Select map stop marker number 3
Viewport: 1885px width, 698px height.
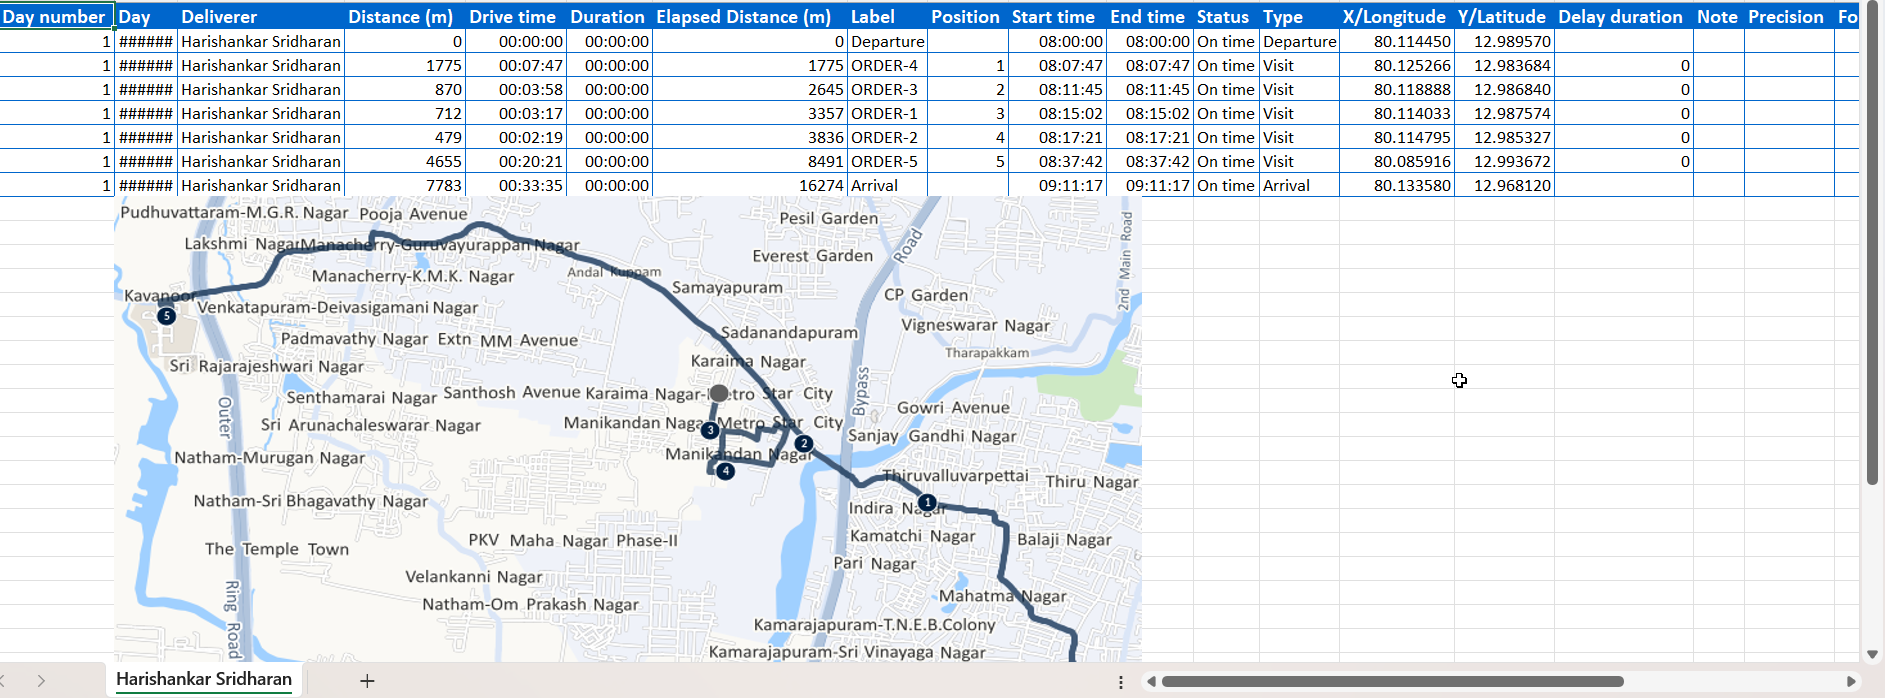[709, 431]
